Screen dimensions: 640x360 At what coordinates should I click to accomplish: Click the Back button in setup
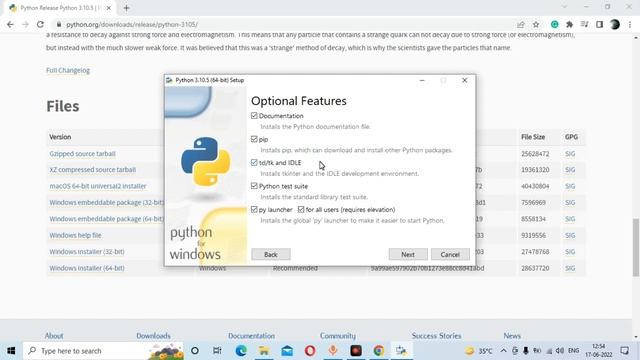(x=271, y=254)
